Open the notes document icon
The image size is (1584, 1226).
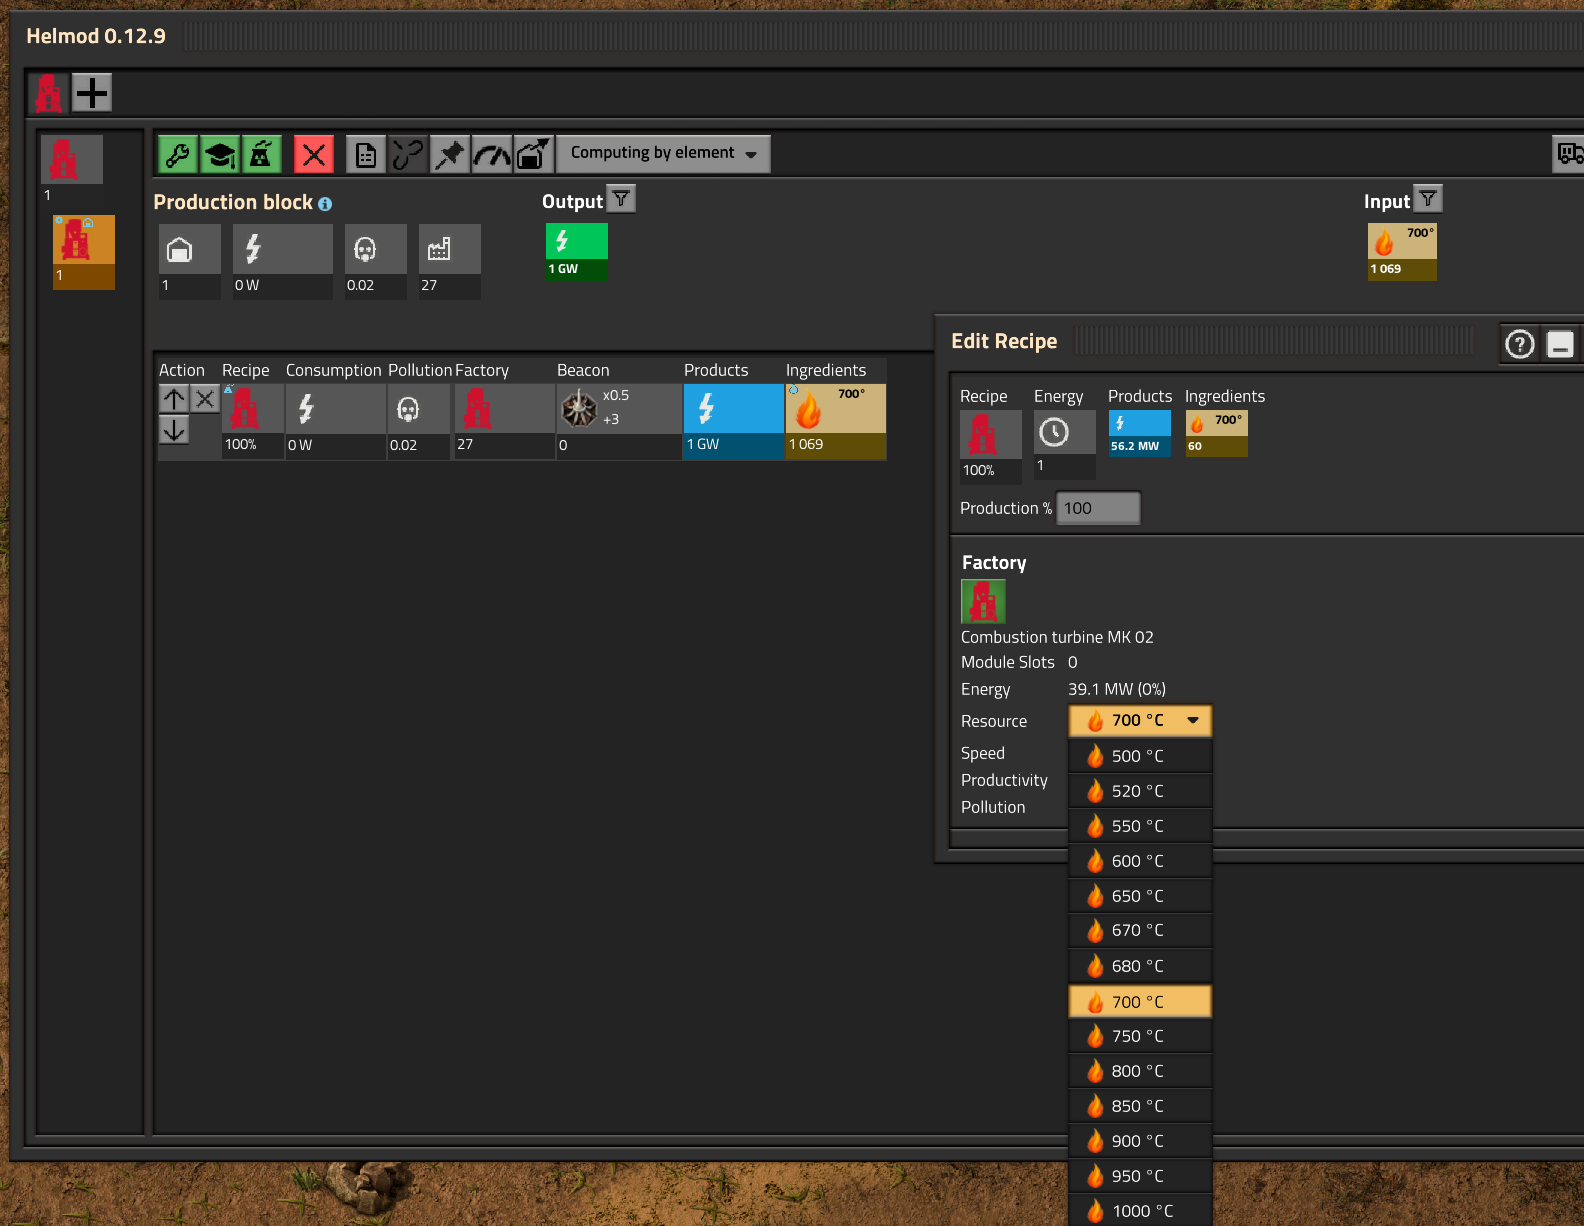(366, 154)
